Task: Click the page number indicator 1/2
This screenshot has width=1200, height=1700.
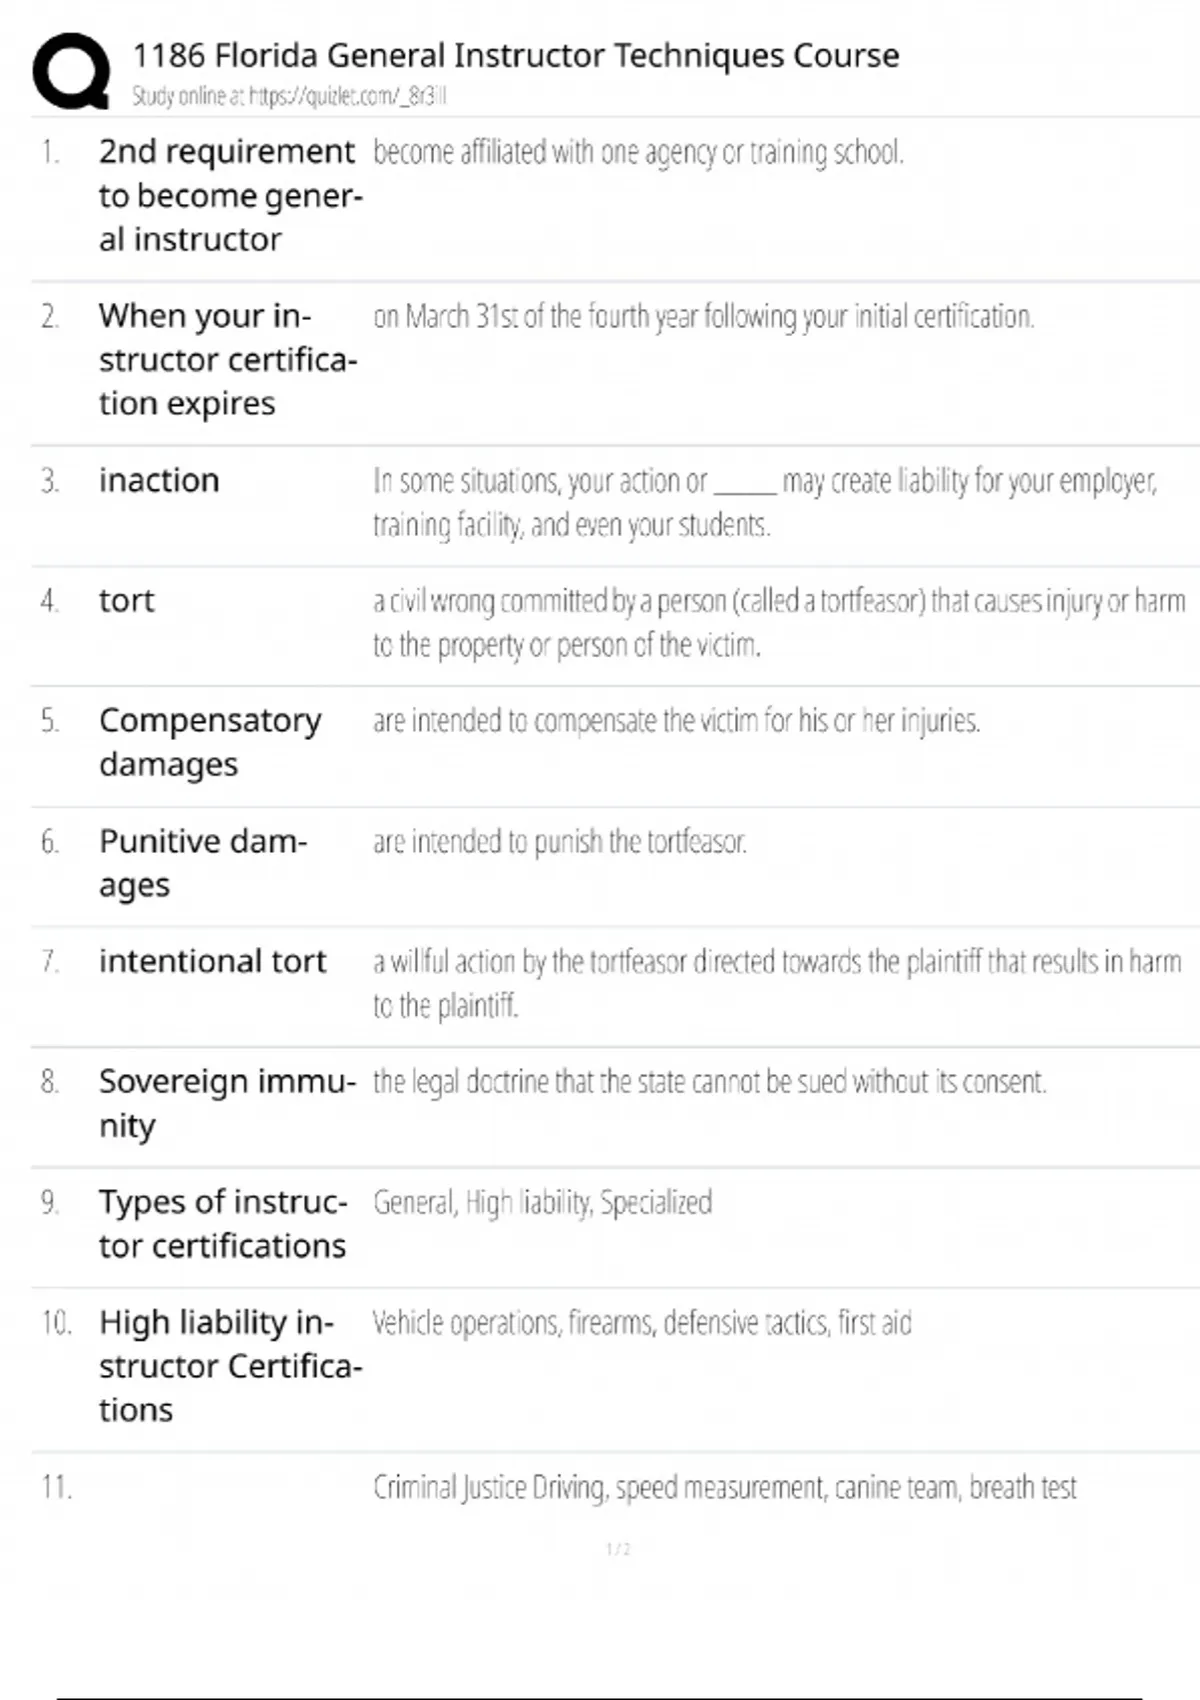Action: (618, 1549)
